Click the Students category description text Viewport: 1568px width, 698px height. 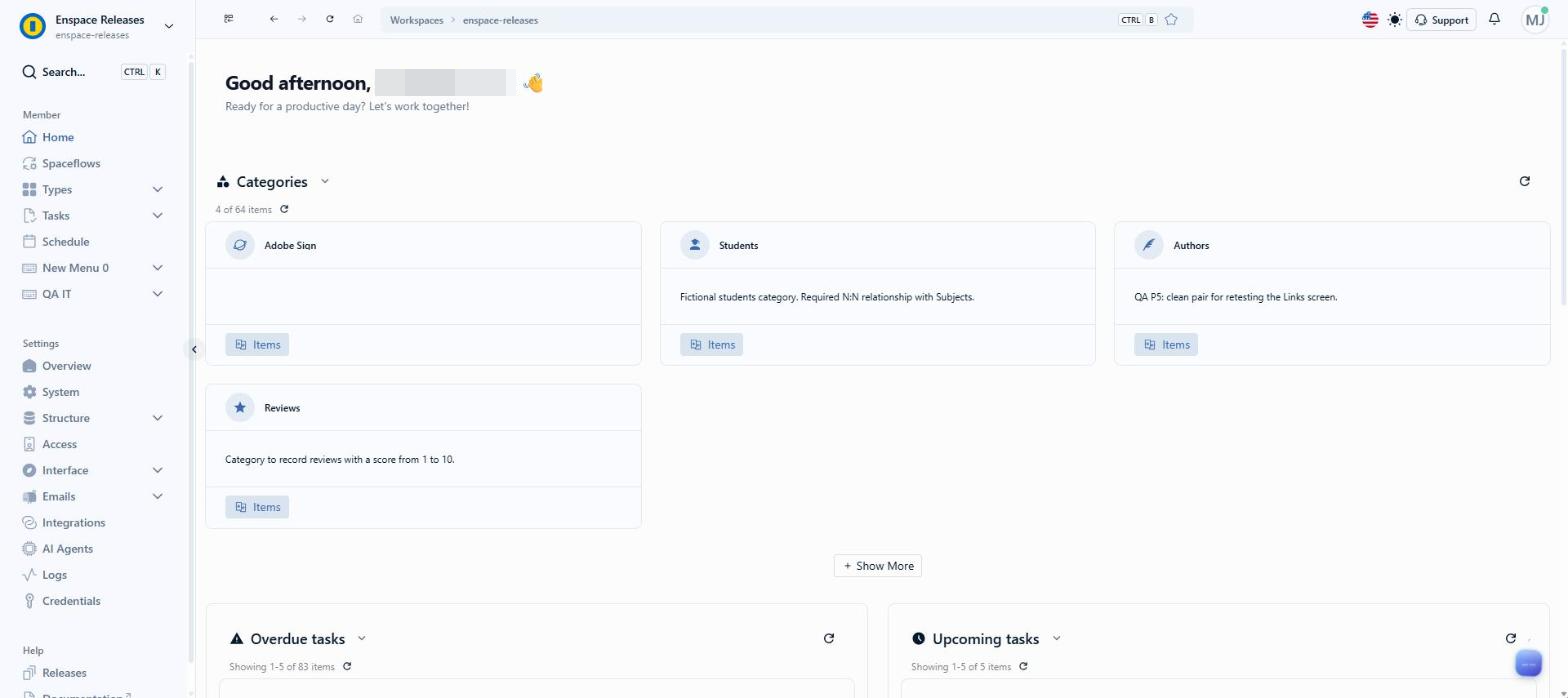pos(827,297)
